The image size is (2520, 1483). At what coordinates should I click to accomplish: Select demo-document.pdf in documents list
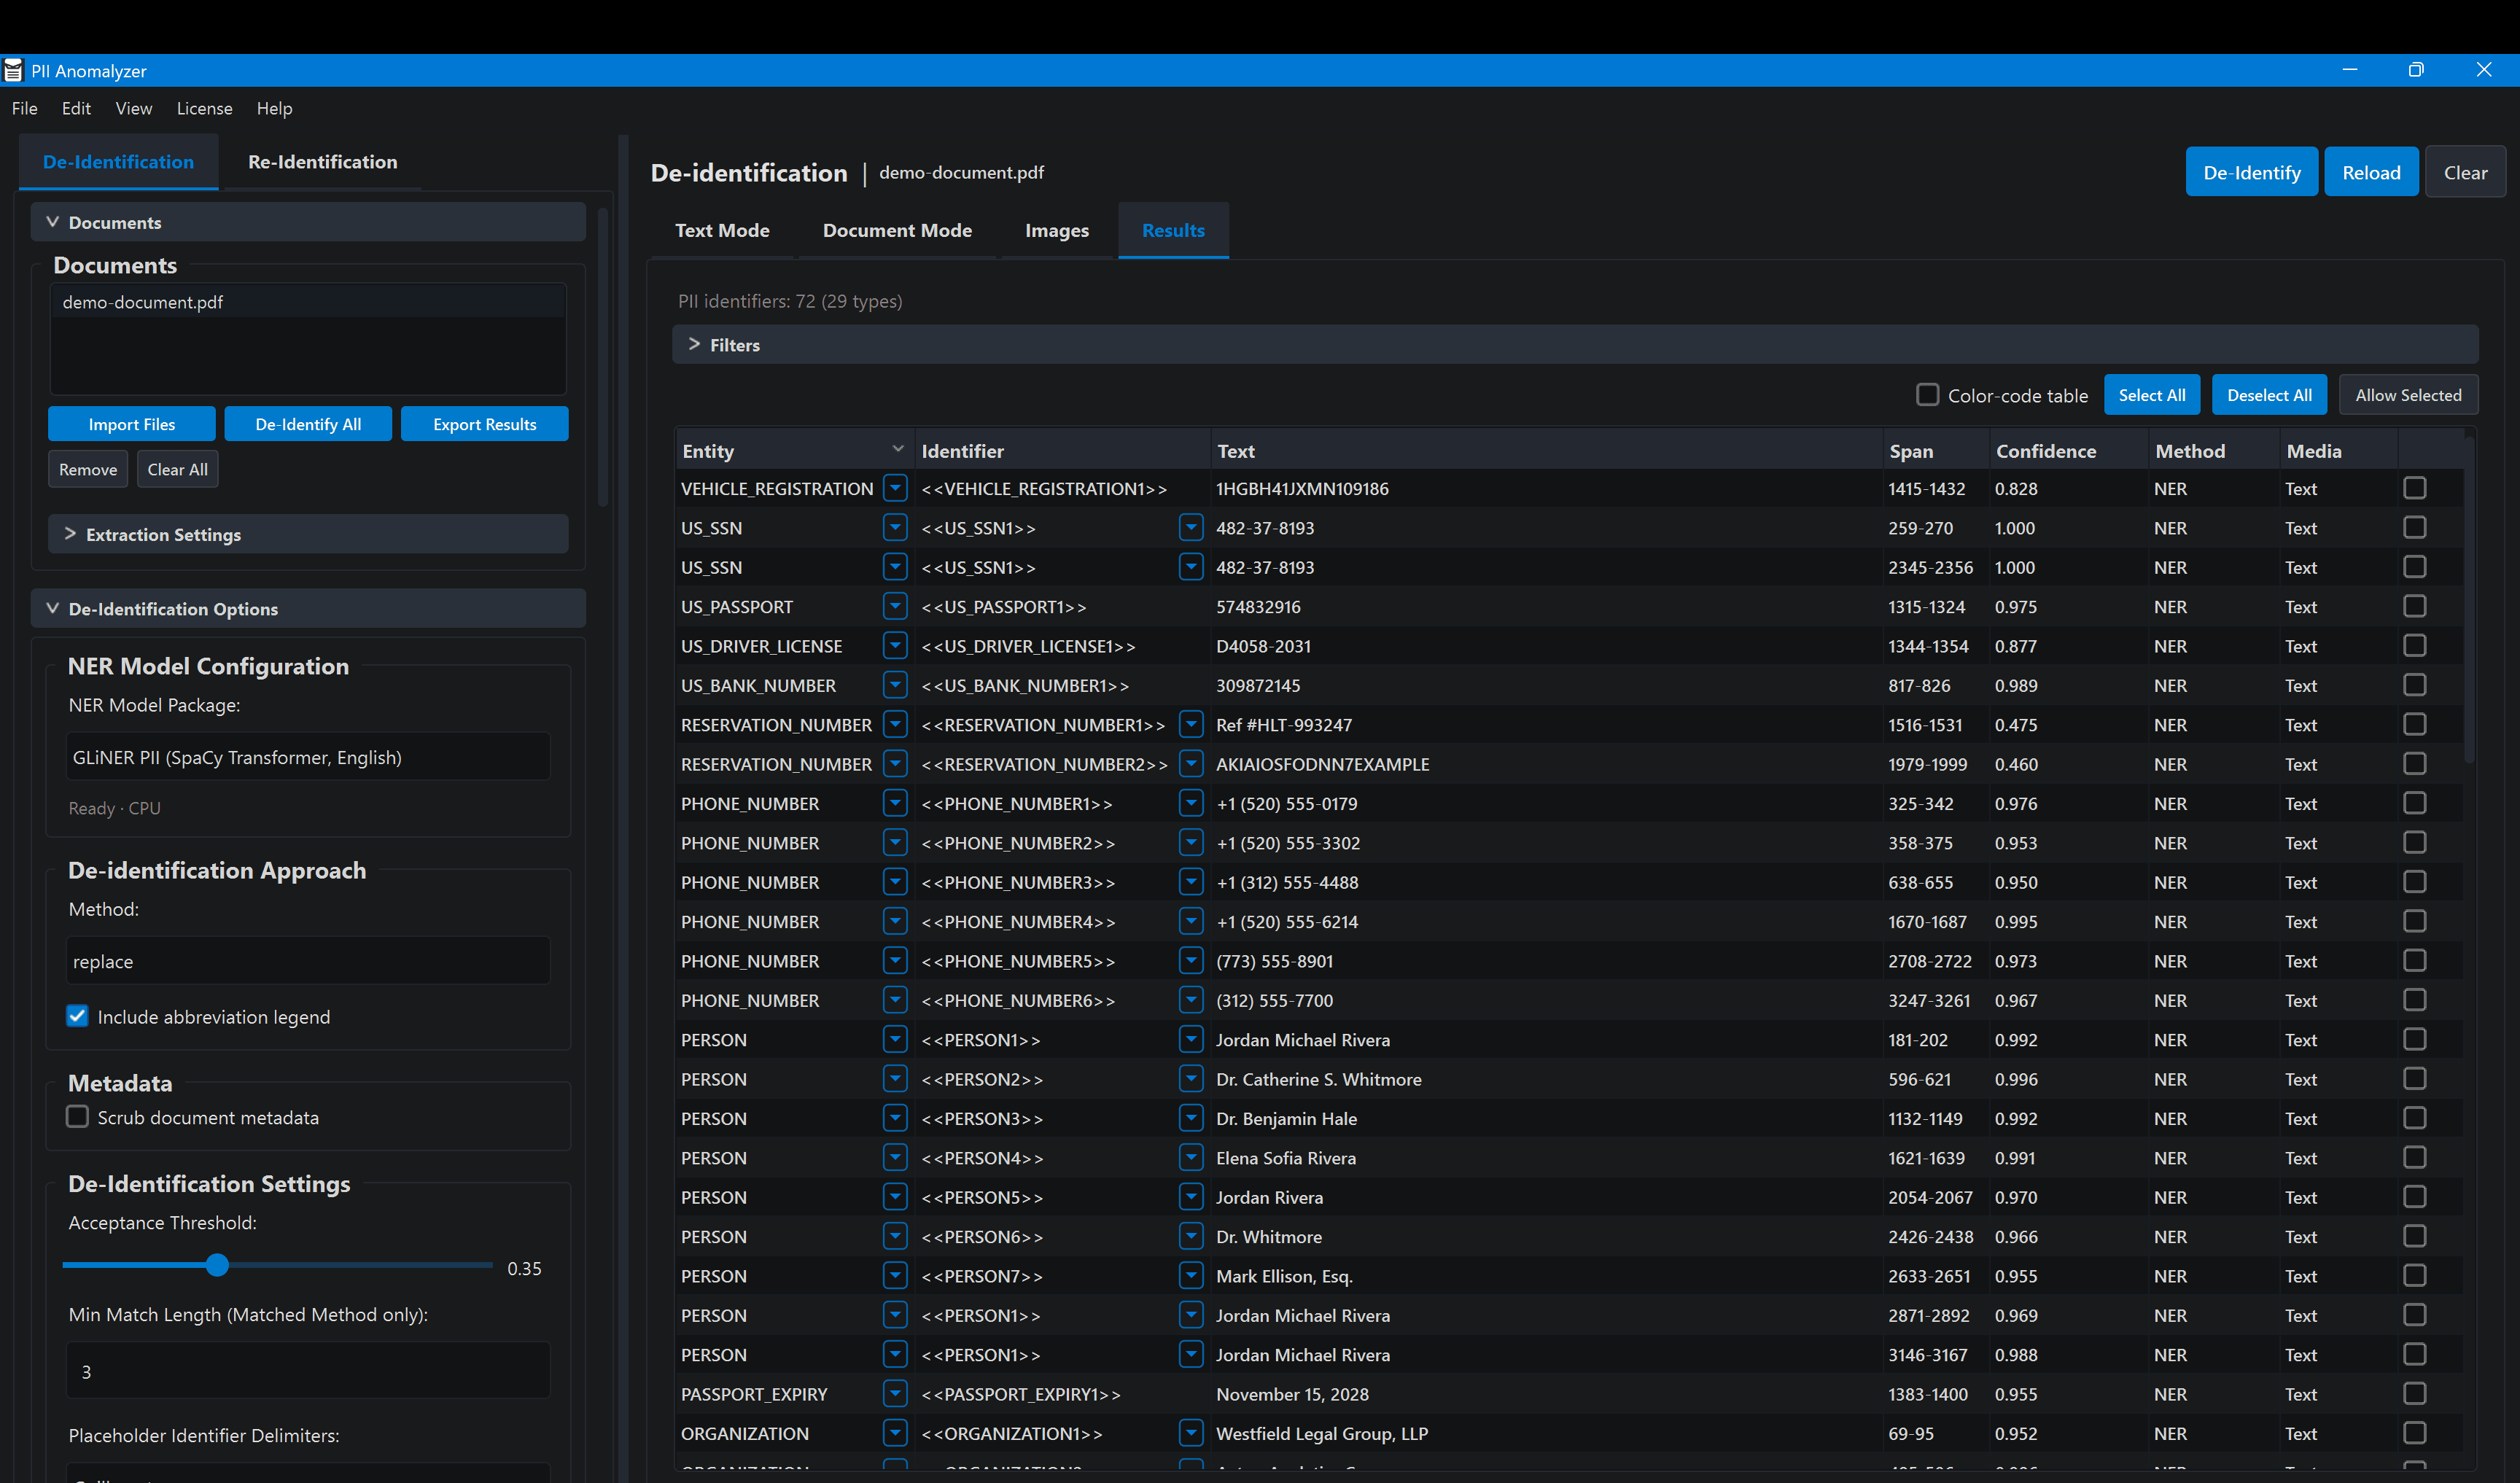pos(308,302)
